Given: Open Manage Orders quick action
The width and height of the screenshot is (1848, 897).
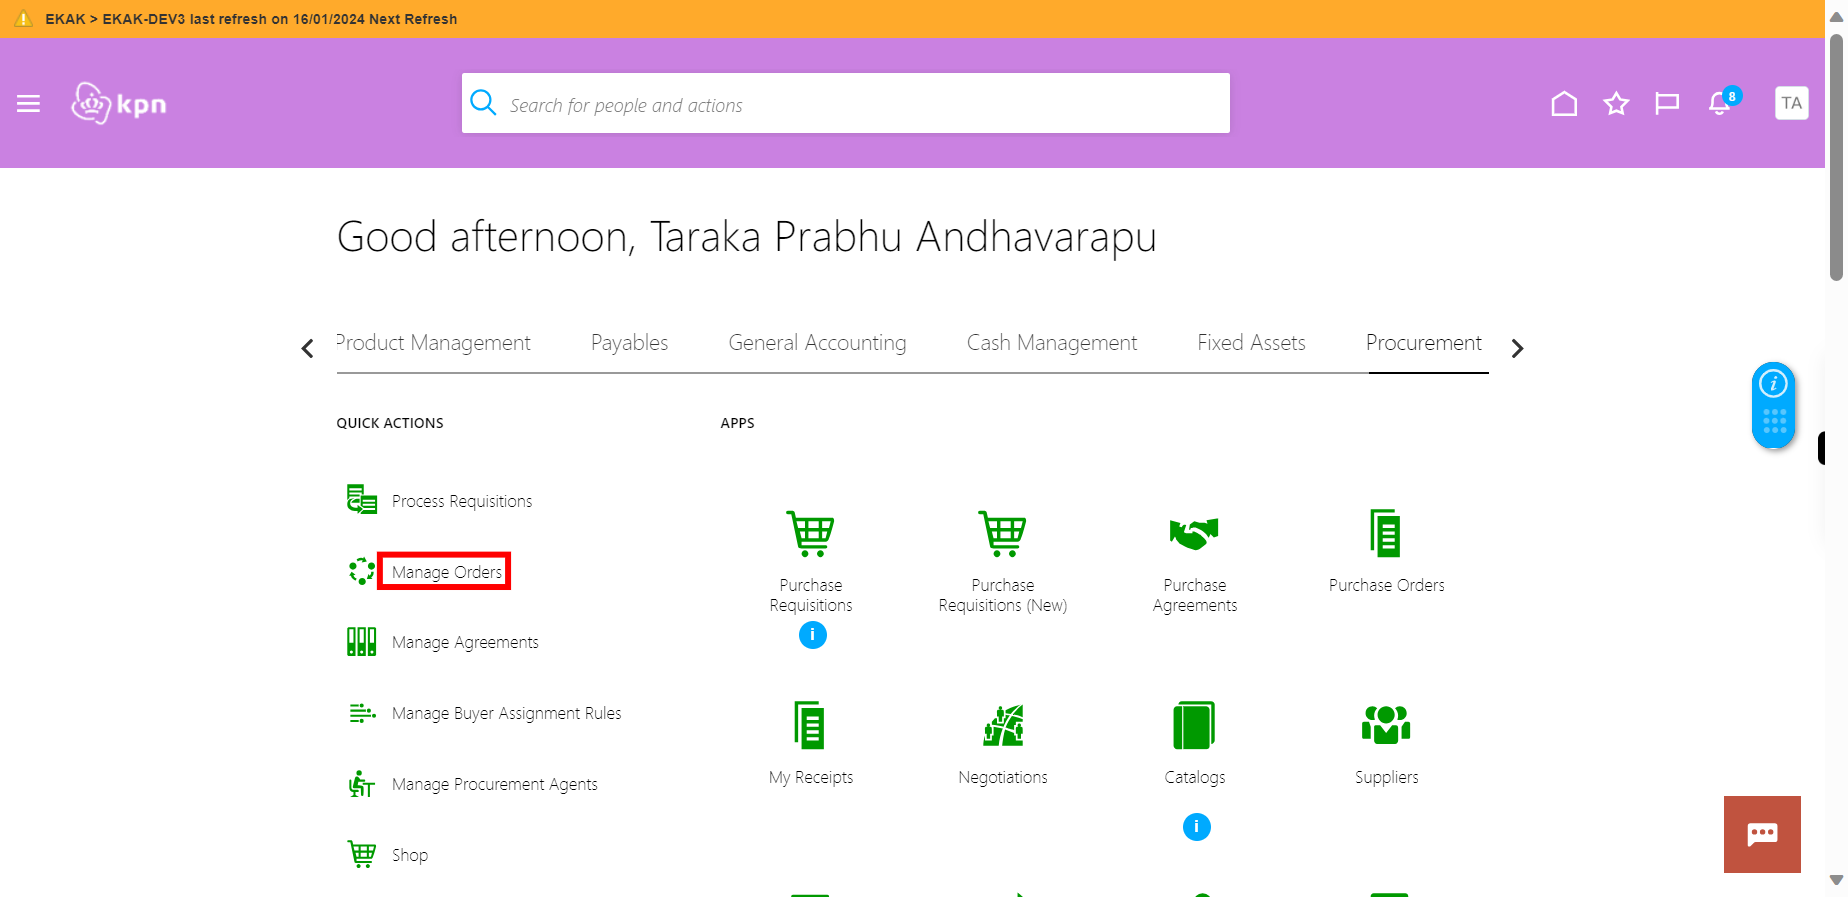Looking at the screenshot, I should [x=447, y=572].
